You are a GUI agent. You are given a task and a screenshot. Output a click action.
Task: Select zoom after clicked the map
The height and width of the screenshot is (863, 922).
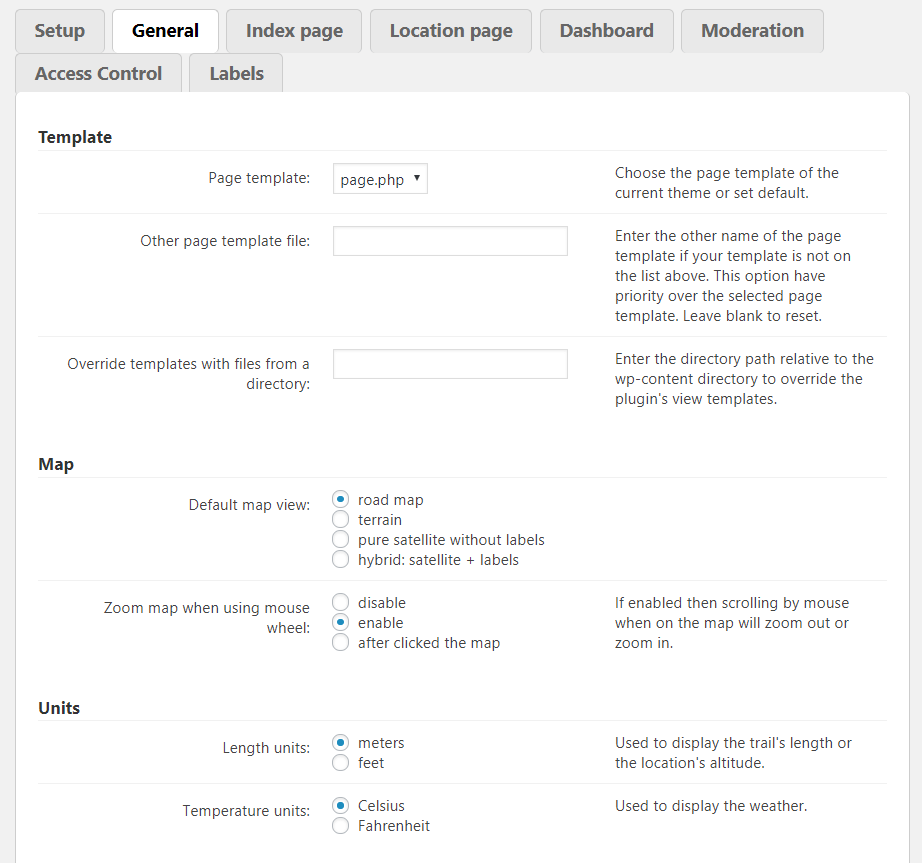coord(341,643)
